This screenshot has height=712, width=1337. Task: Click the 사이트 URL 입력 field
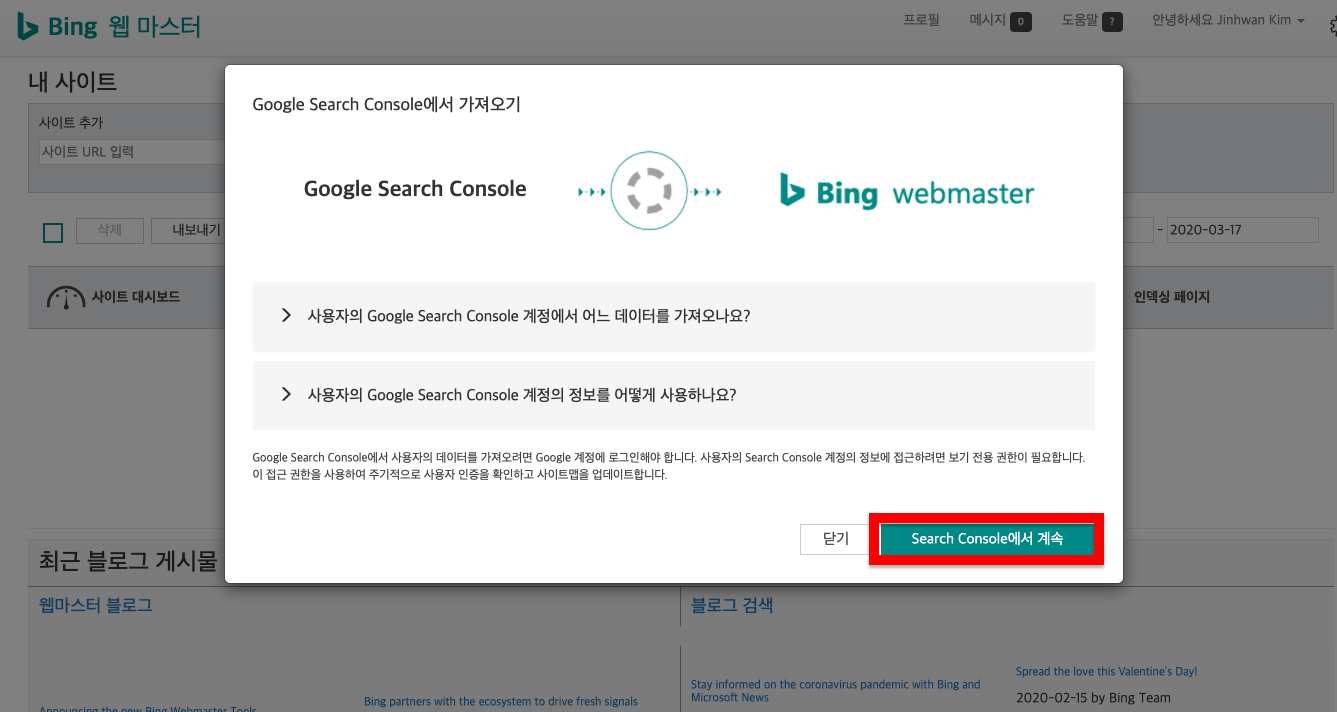(x=130, y=152)
